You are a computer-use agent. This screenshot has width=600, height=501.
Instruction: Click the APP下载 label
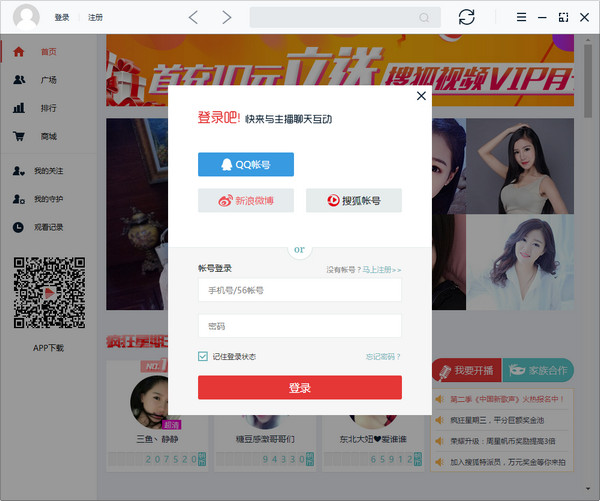tap(48, 348)
